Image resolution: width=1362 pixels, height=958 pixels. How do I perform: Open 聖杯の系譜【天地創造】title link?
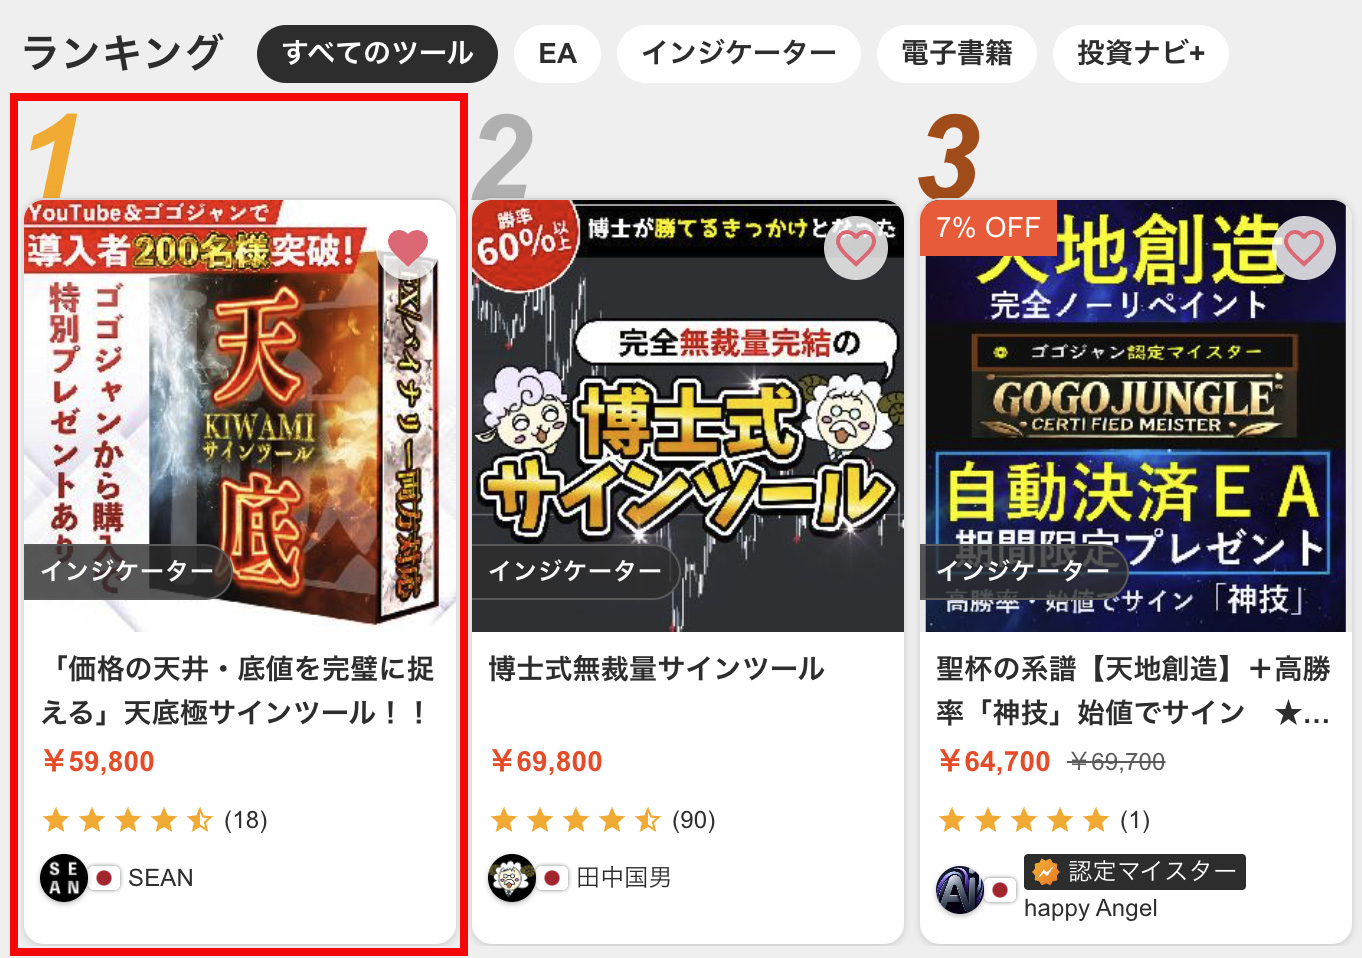[1134, 690]
